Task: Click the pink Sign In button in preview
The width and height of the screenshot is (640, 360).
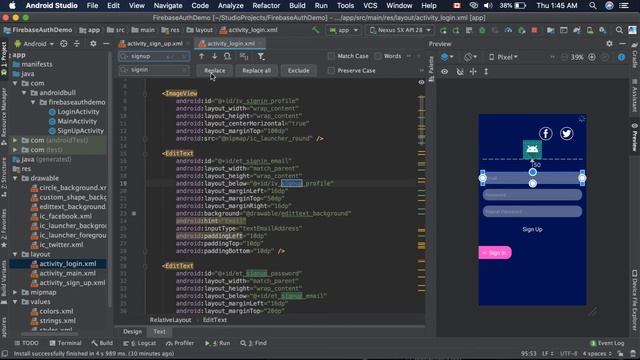Action: pos(495,253)
